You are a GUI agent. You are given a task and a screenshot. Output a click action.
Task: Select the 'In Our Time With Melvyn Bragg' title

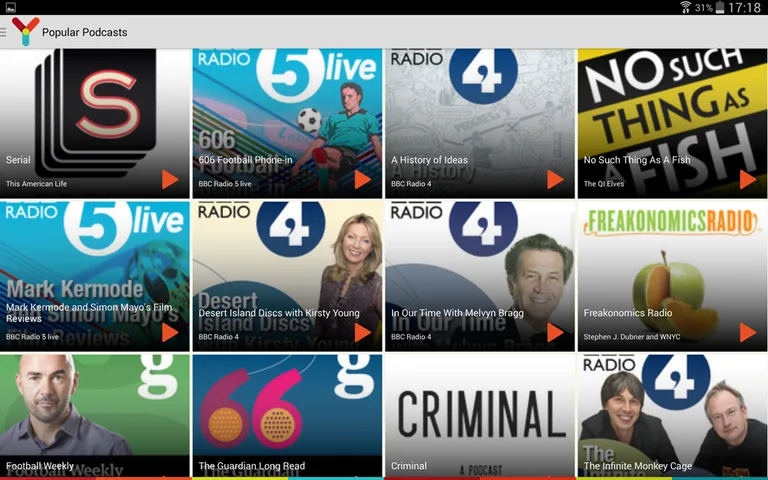(457, 312)
